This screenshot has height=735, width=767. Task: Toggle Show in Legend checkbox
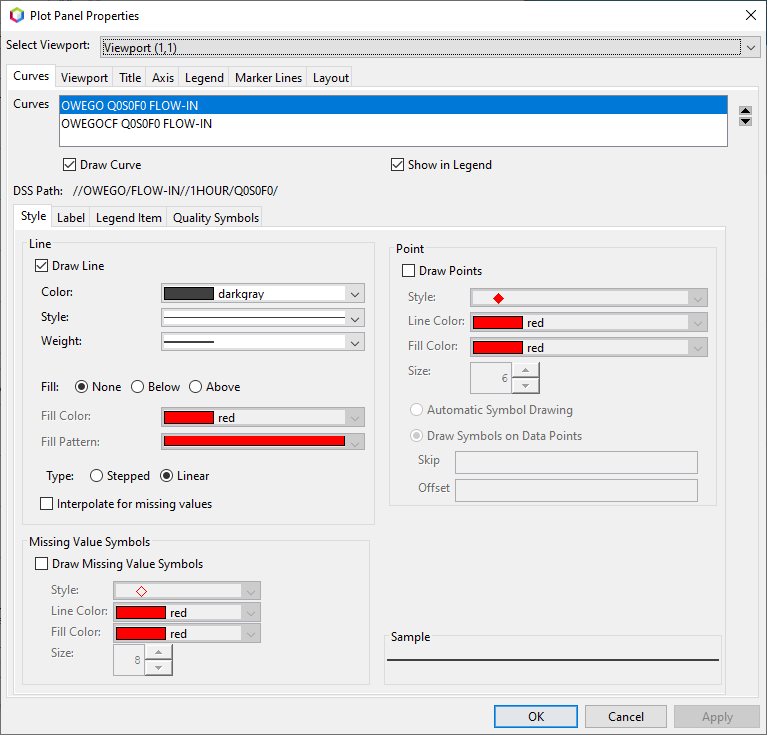tap(397, 165)
